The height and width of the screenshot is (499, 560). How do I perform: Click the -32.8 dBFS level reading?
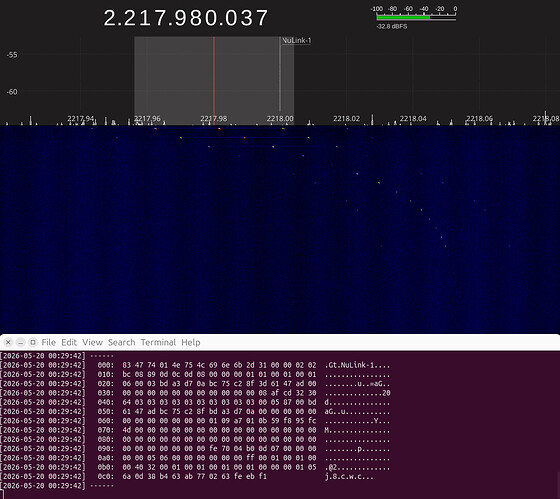392,26
